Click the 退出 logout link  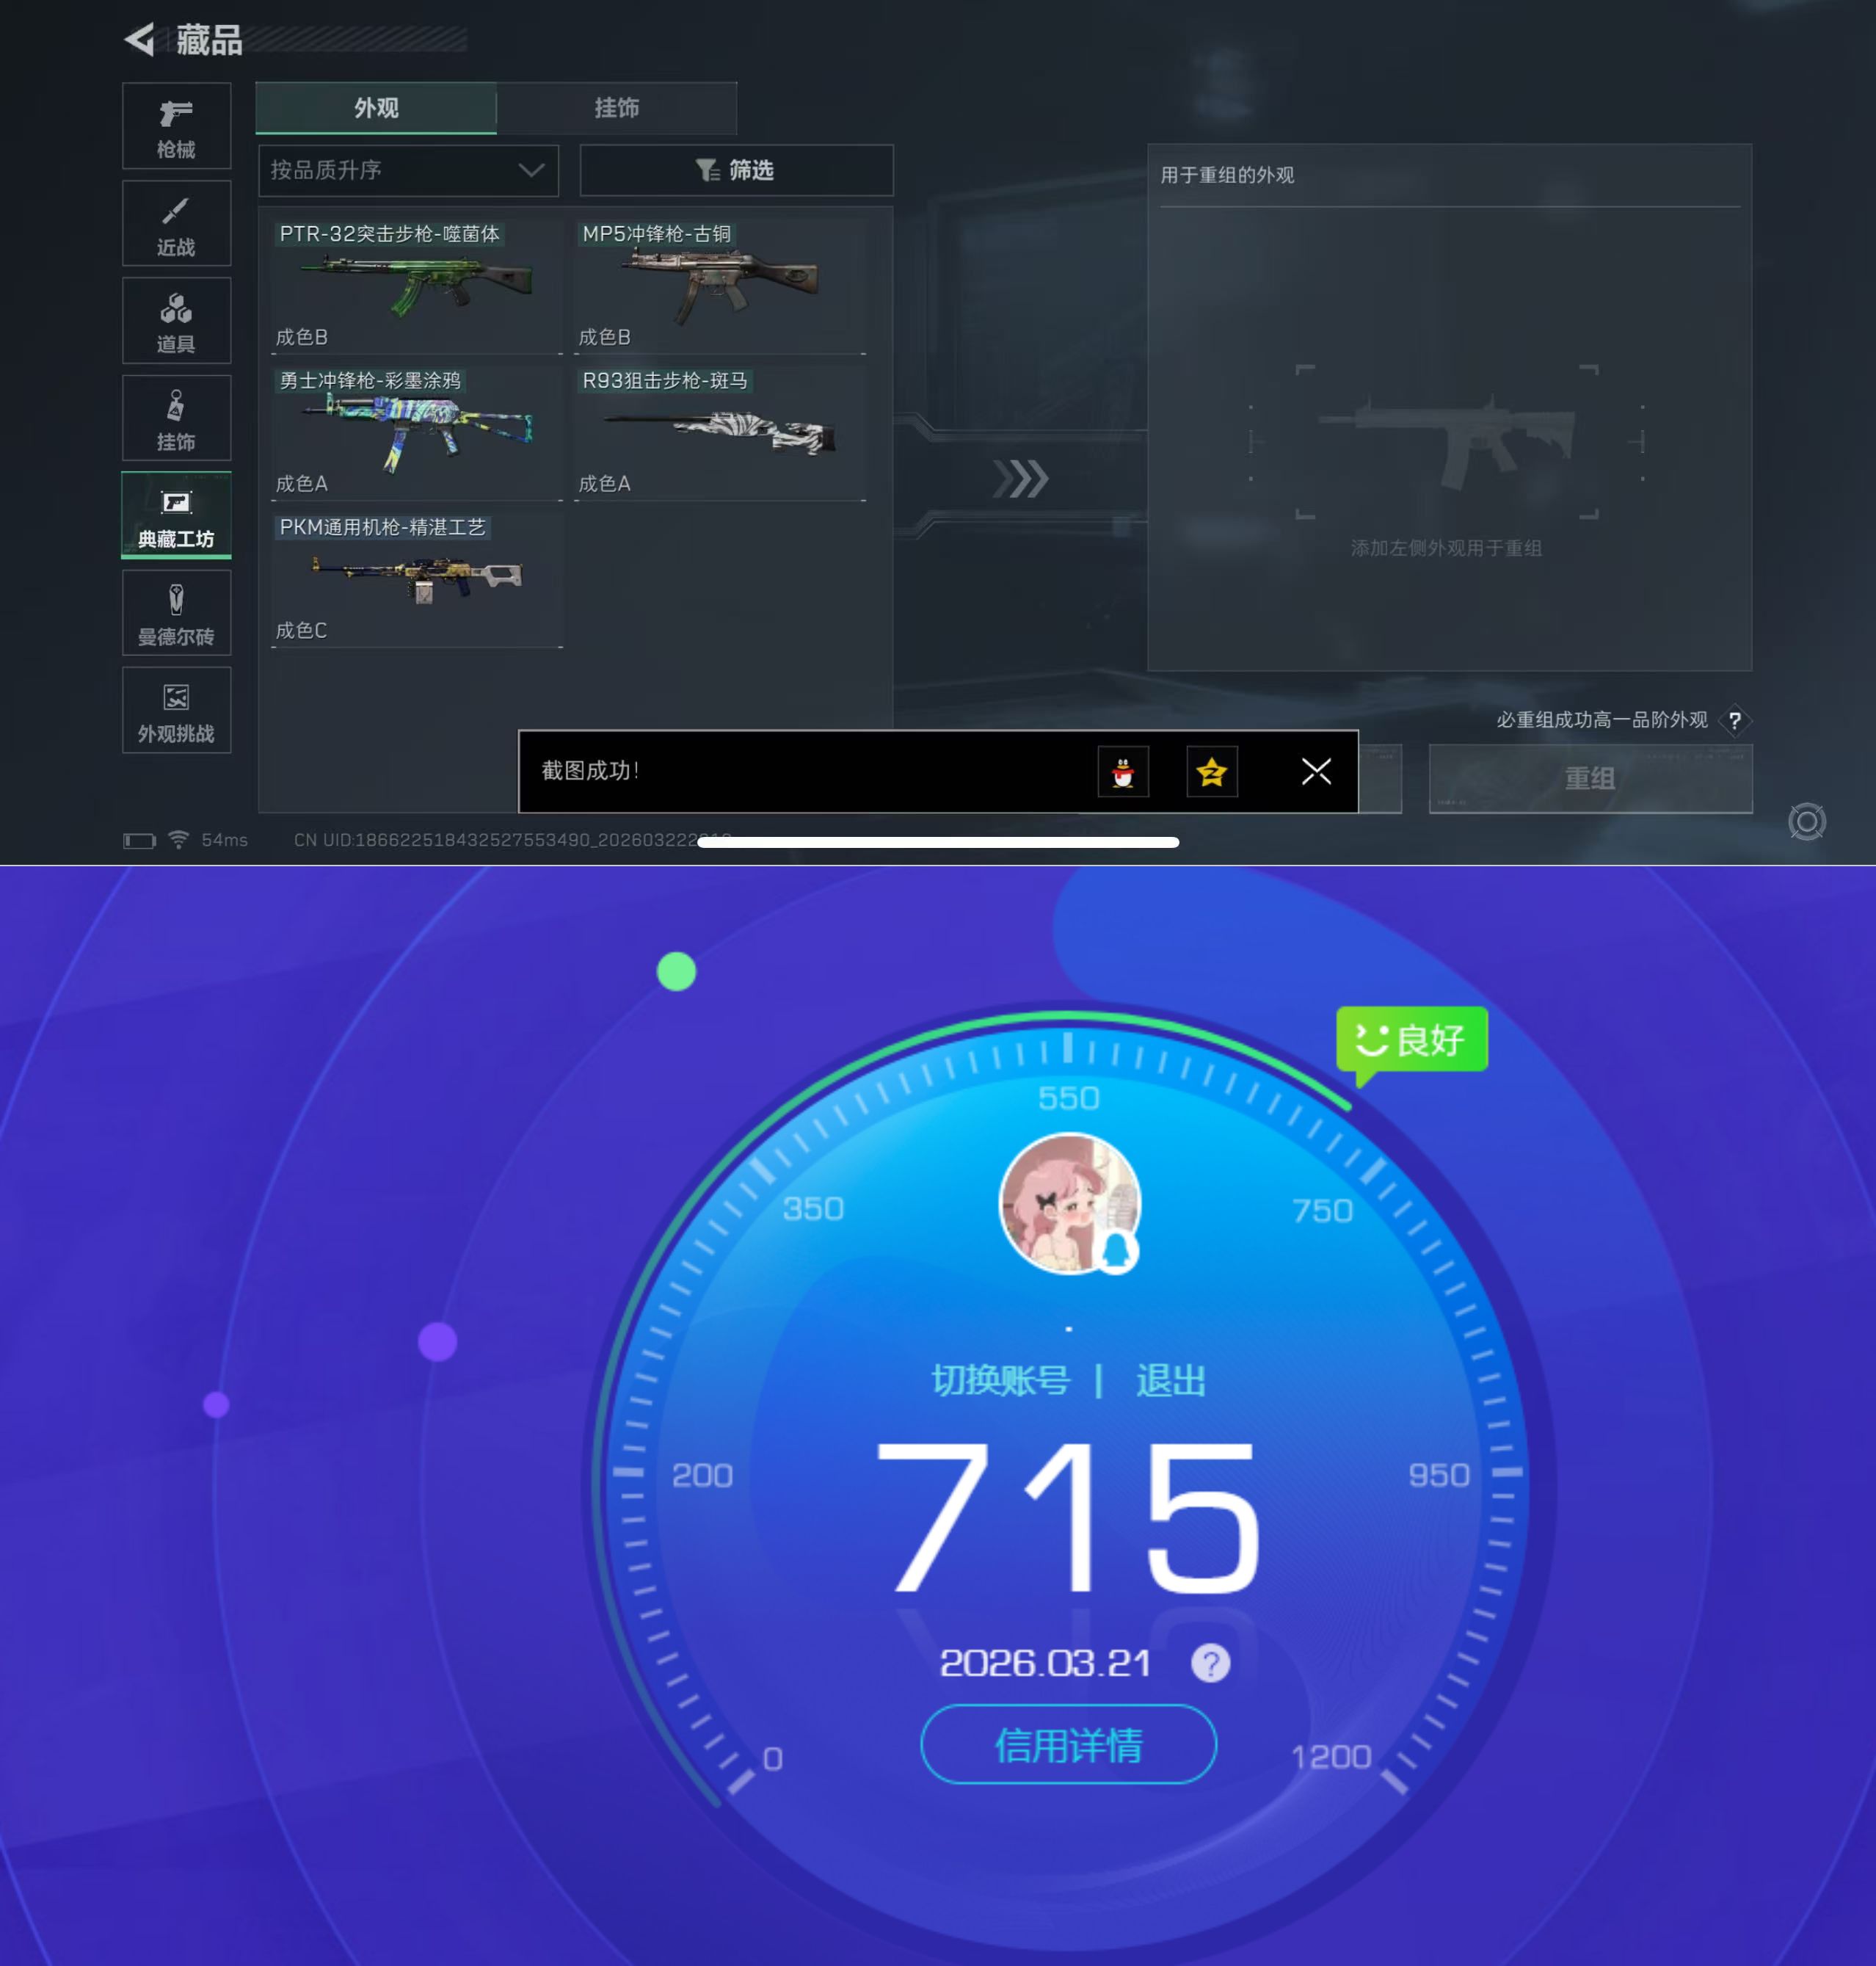1170,1381
